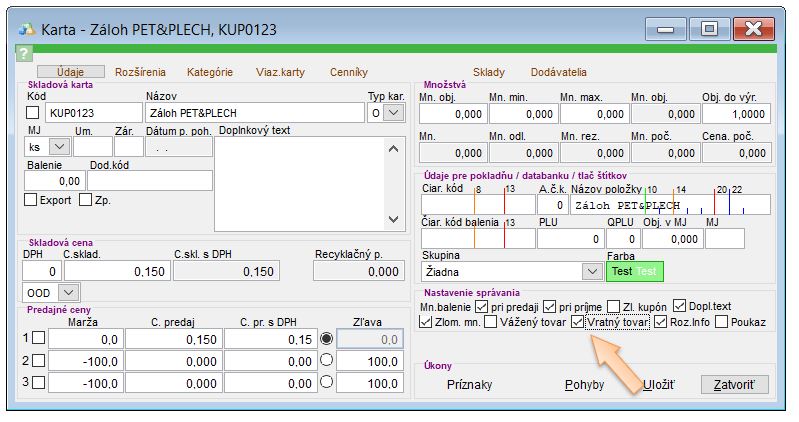Screen dimensions: 799x422
Task: Click the green Farba Test color swatch
Action: [635, 271]
